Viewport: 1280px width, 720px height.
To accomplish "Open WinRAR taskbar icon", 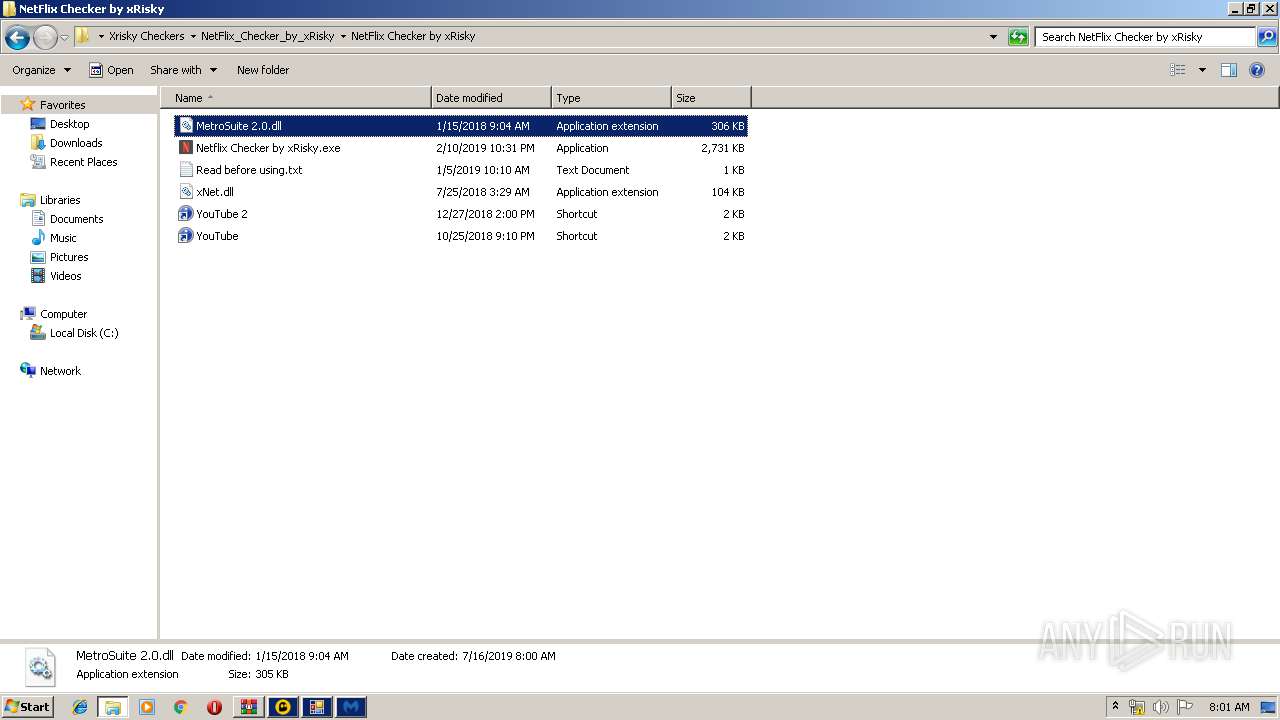I will (x=248, y=707).
